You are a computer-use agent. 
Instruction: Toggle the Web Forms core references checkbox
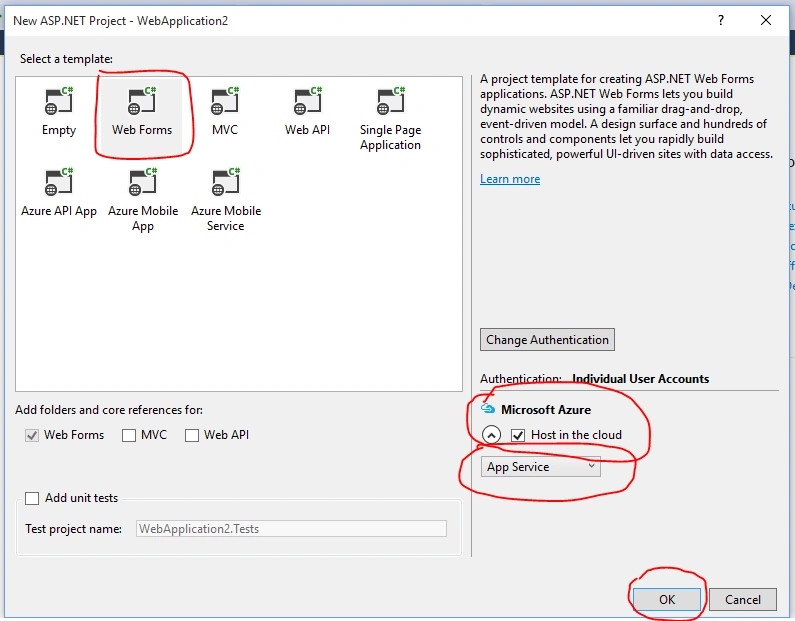(x=32, y=435)
